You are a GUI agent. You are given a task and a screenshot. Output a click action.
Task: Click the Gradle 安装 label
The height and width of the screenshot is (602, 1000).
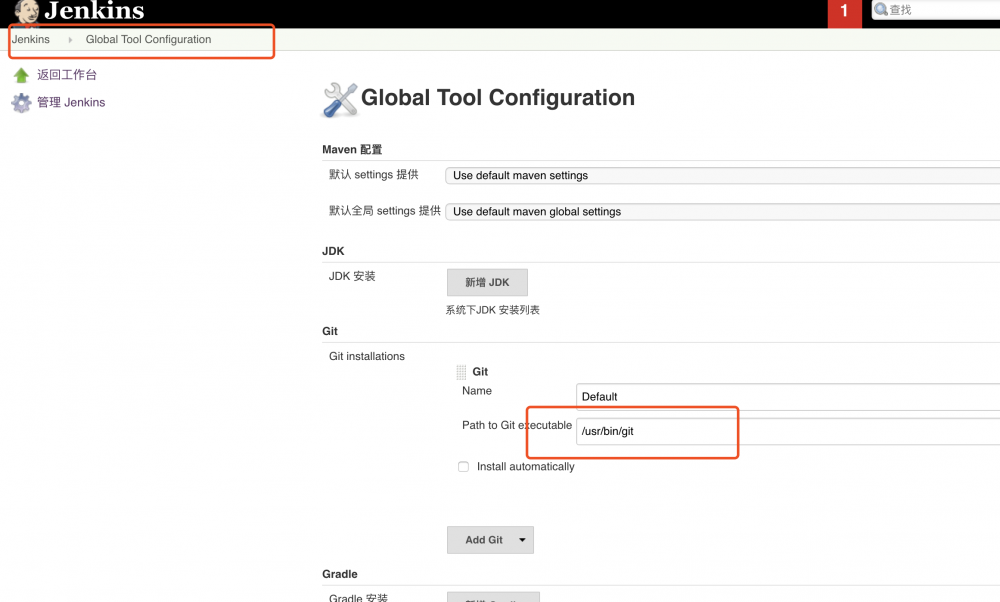(358, 597)
